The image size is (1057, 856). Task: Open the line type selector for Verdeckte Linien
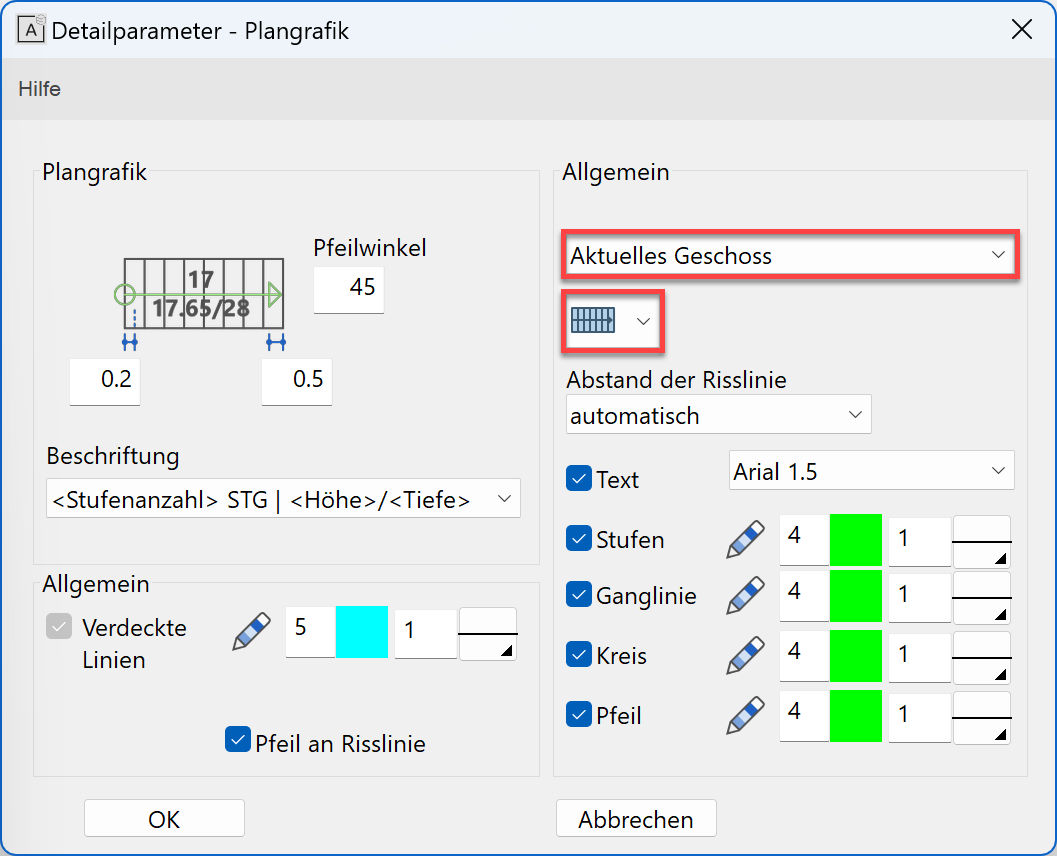[487, 633]
